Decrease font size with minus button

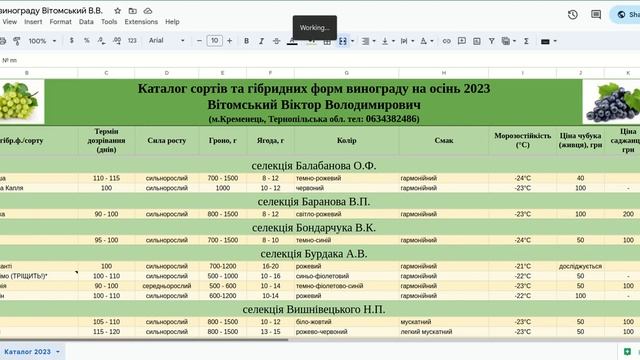199,41
